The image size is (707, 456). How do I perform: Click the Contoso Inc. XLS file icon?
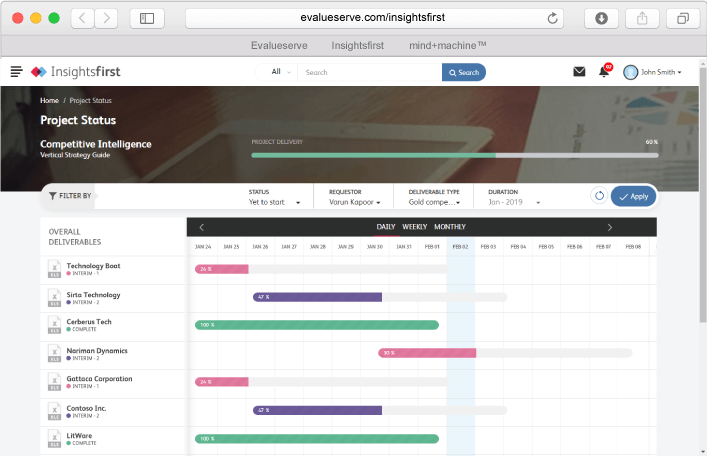tap(55, 411)
